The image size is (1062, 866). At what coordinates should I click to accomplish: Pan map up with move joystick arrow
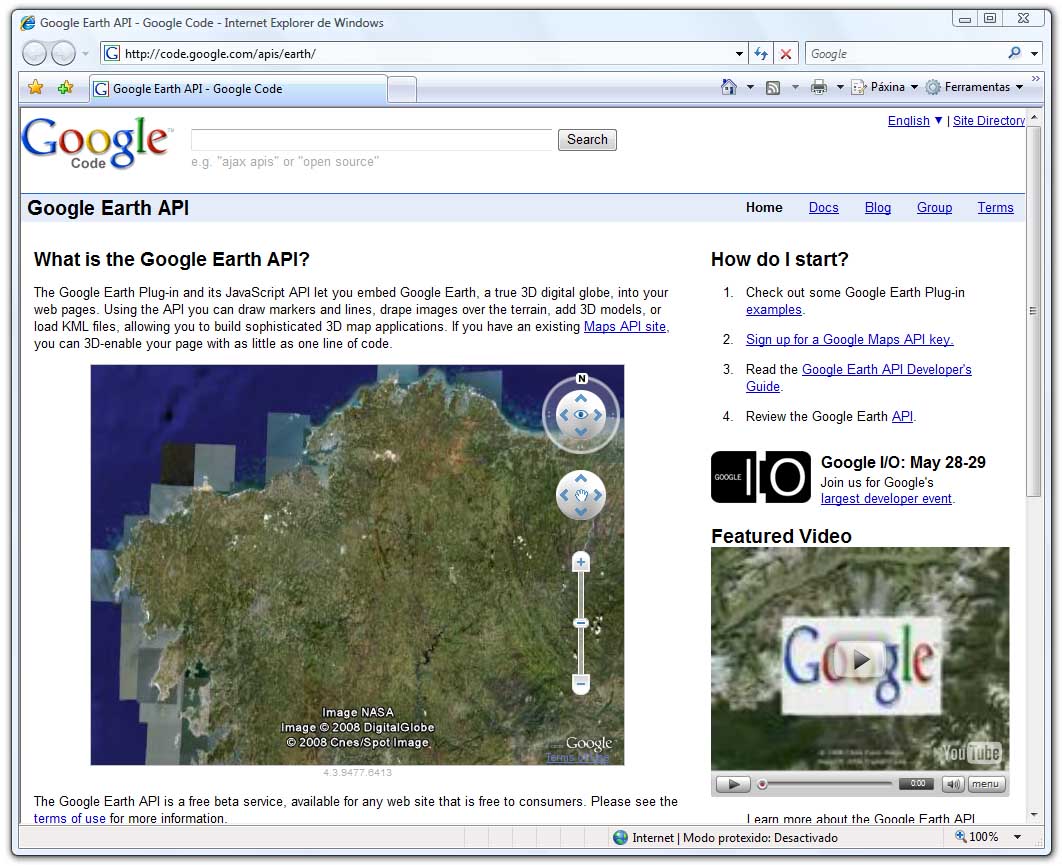point(581,479)
